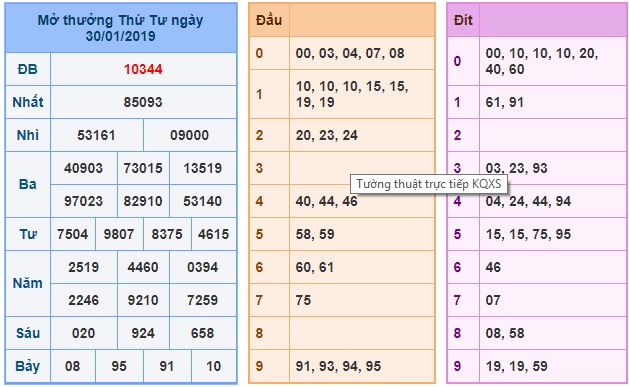Click fourth prize number 8375
629x387 pixels.
(167, 234)
